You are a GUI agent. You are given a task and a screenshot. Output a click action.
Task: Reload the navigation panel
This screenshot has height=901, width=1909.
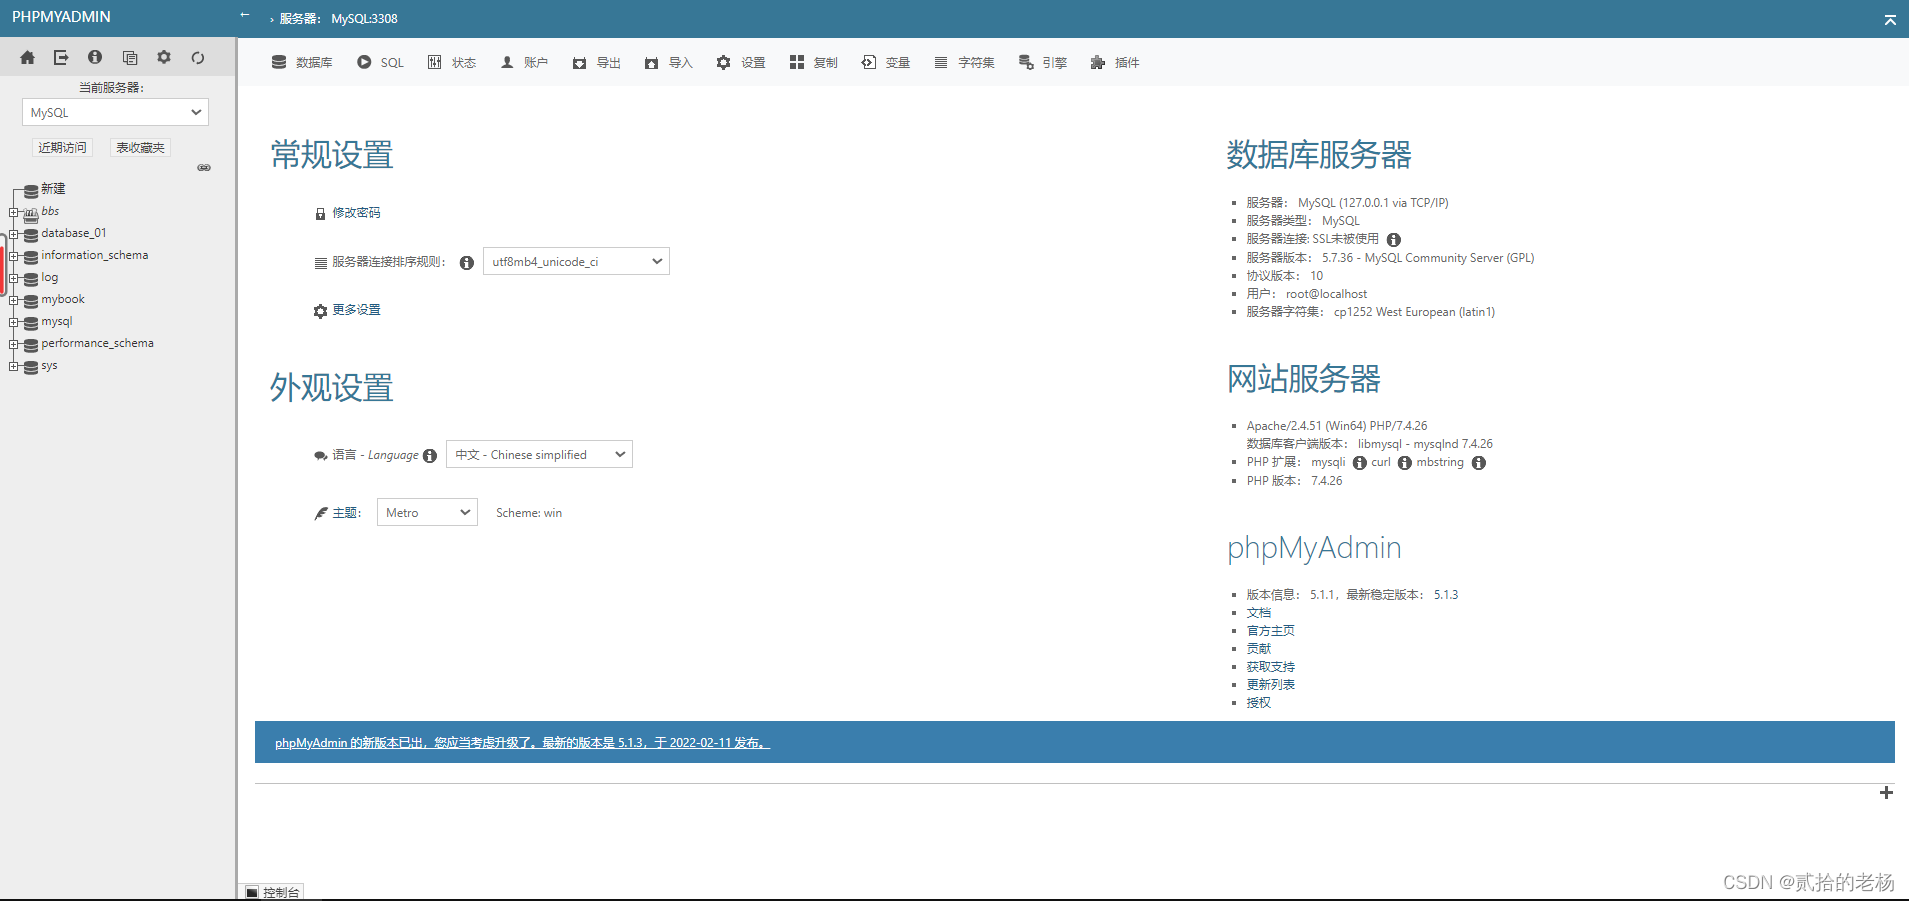198,58
